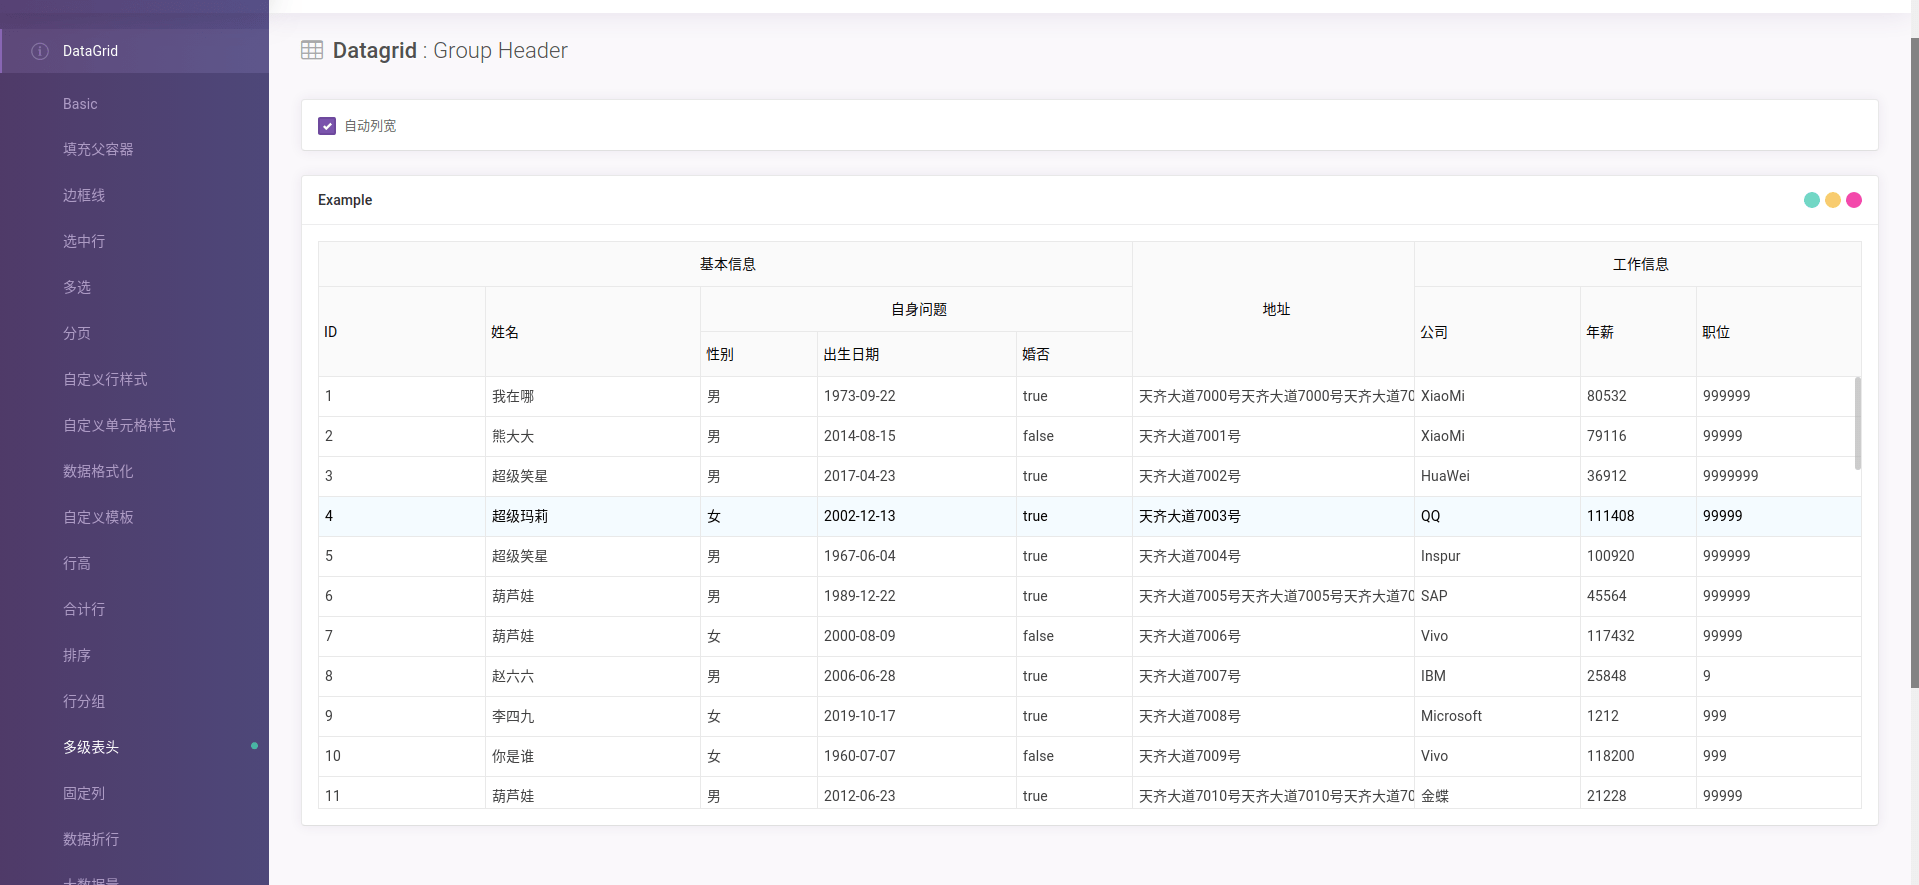Click the pink dot in Example header
Viewport: 1919px width, 885px height.
click(1853, 200)
